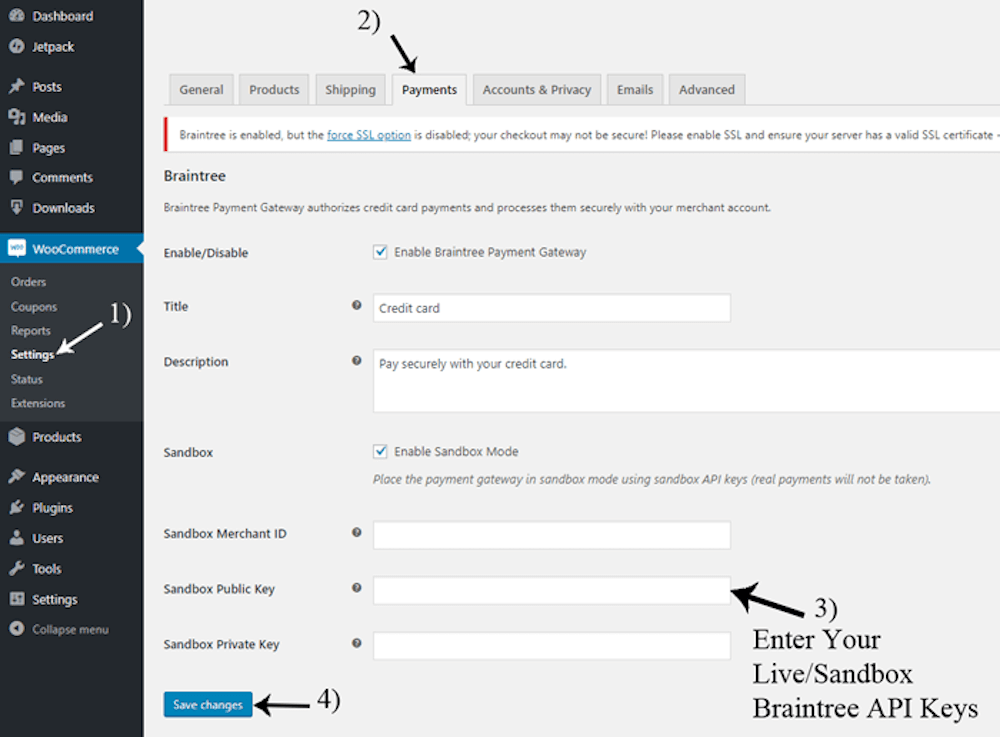Switch to the General tab

[x=201, y=89]
